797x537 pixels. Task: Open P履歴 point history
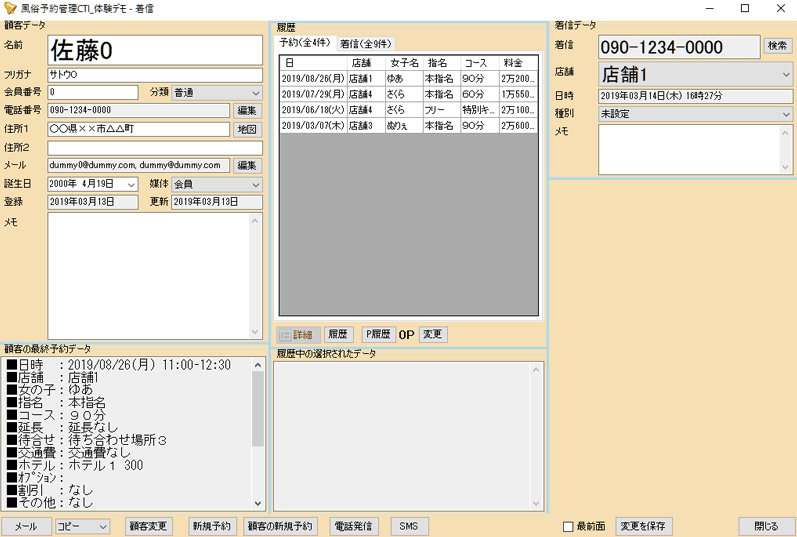click(378, 335)
